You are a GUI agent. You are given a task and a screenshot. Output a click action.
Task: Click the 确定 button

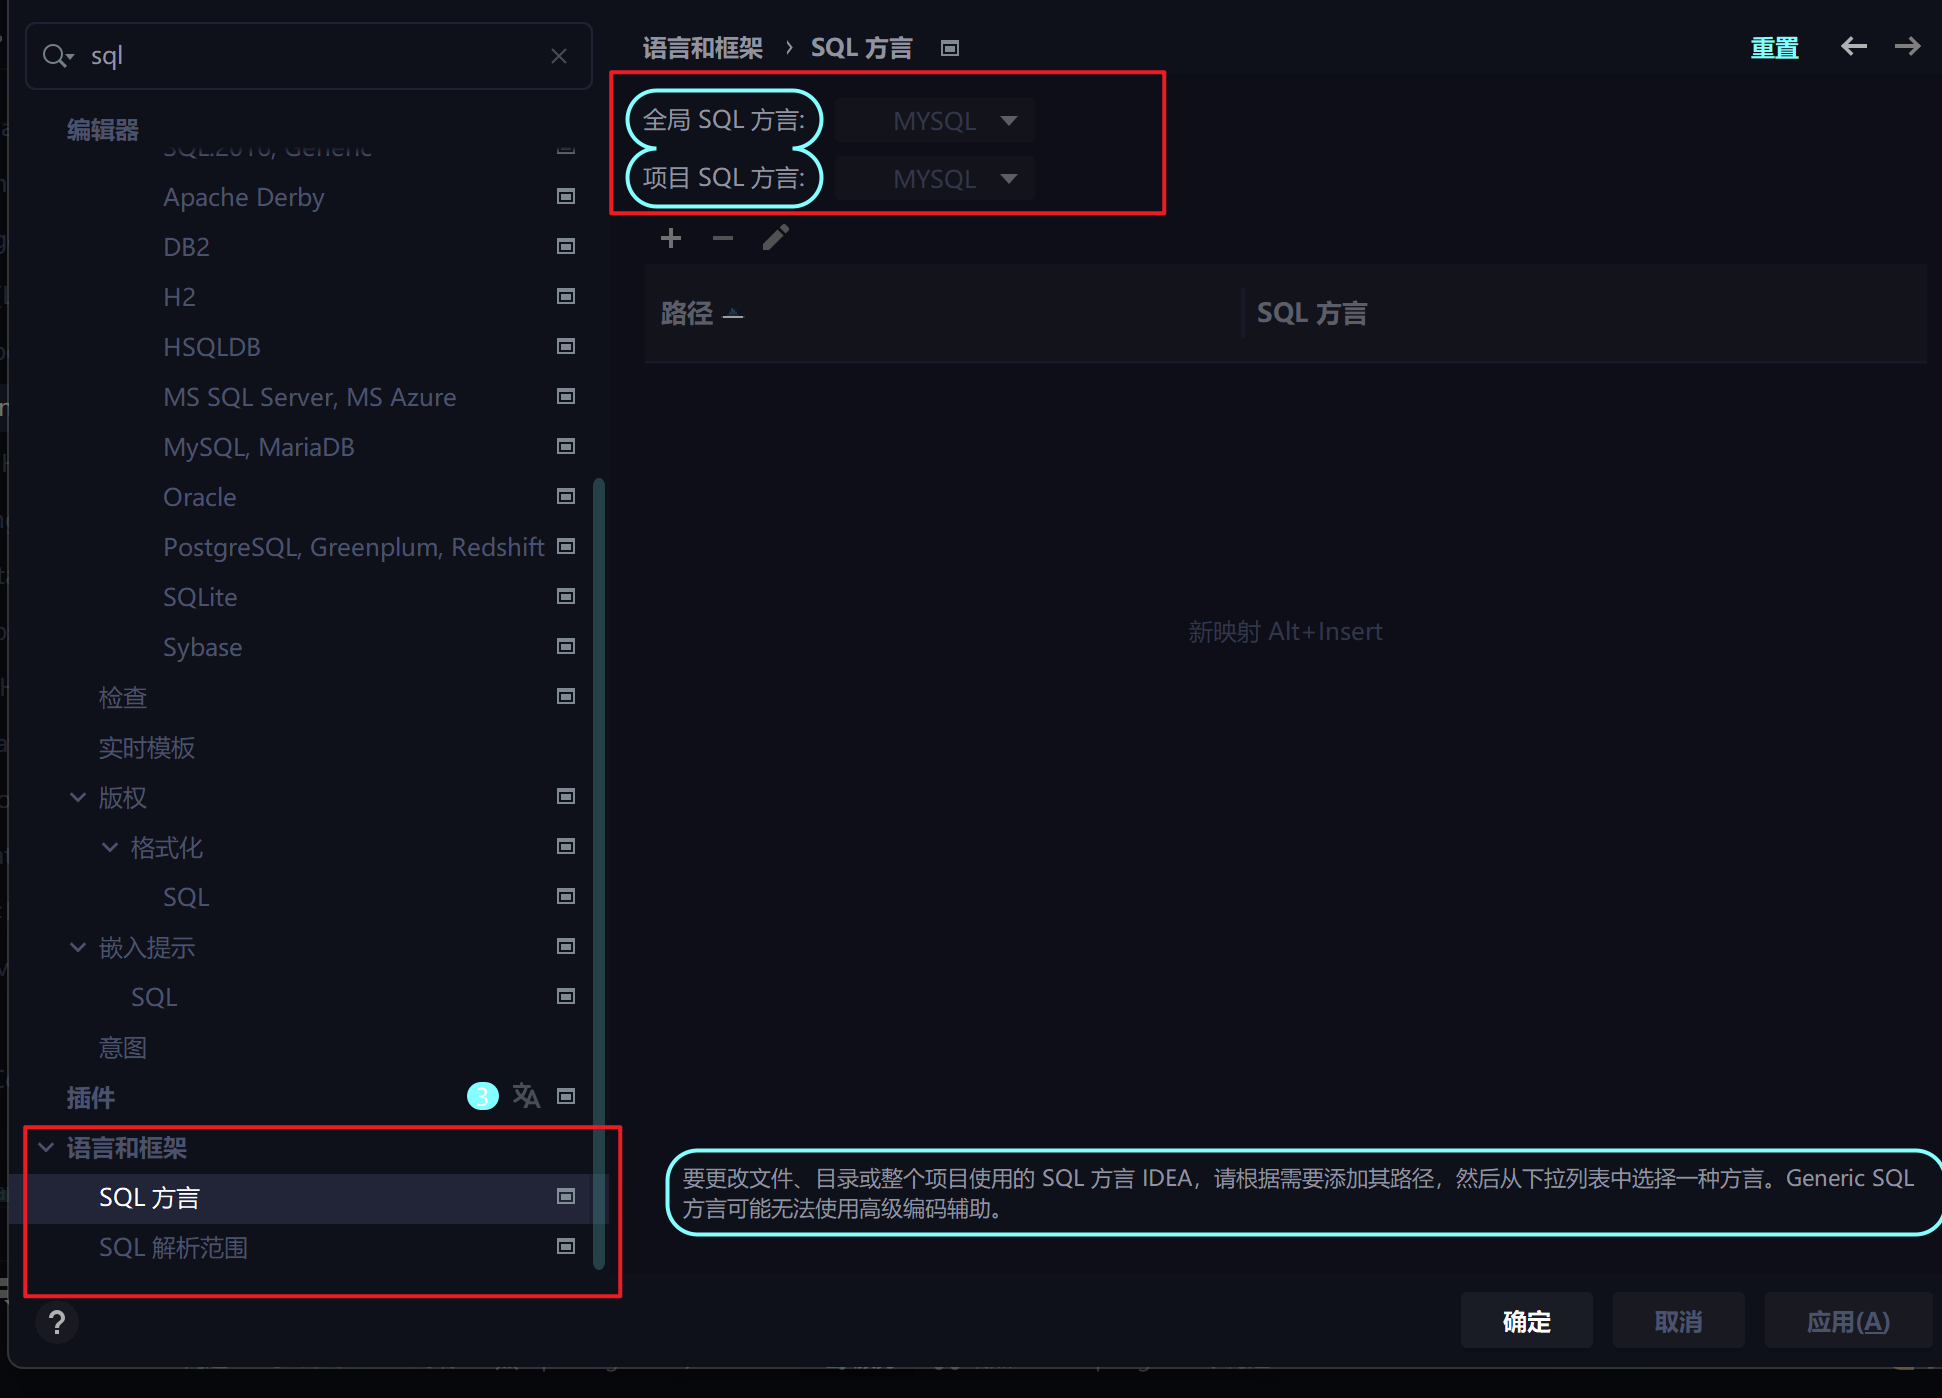pos(1527,1321)
